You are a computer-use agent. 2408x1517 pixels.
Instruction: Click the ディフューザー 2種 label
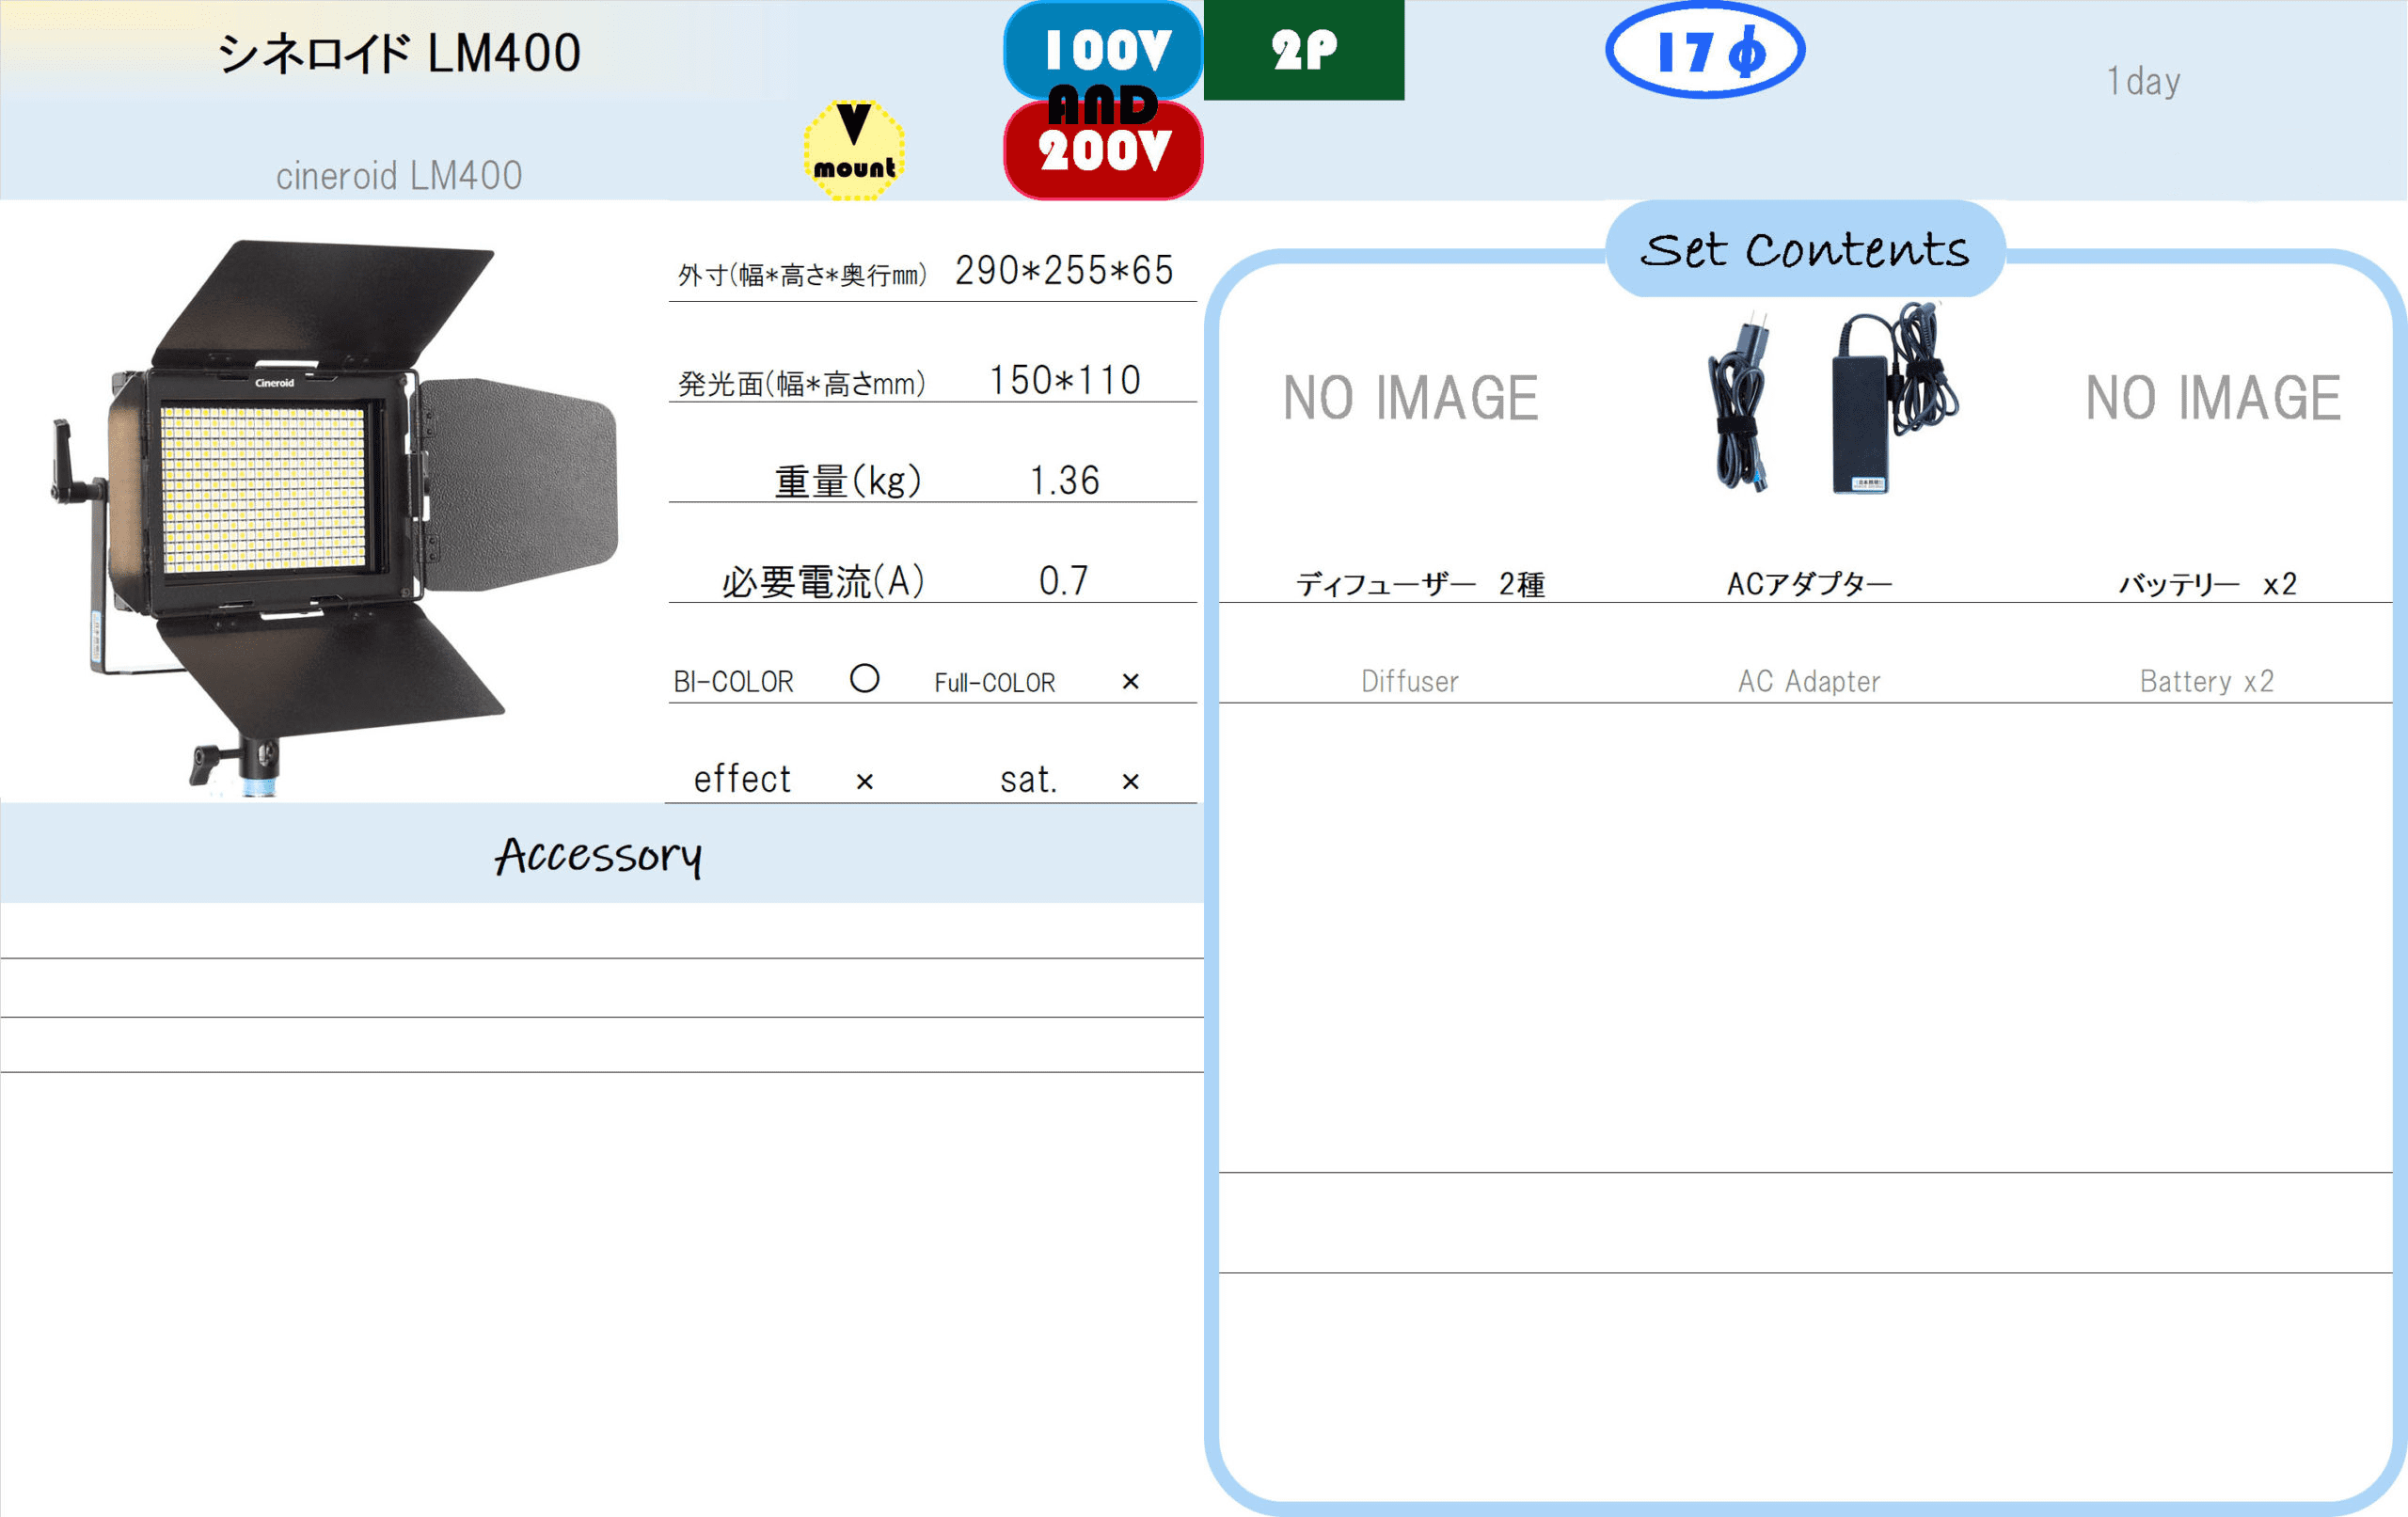(1420, 584)
